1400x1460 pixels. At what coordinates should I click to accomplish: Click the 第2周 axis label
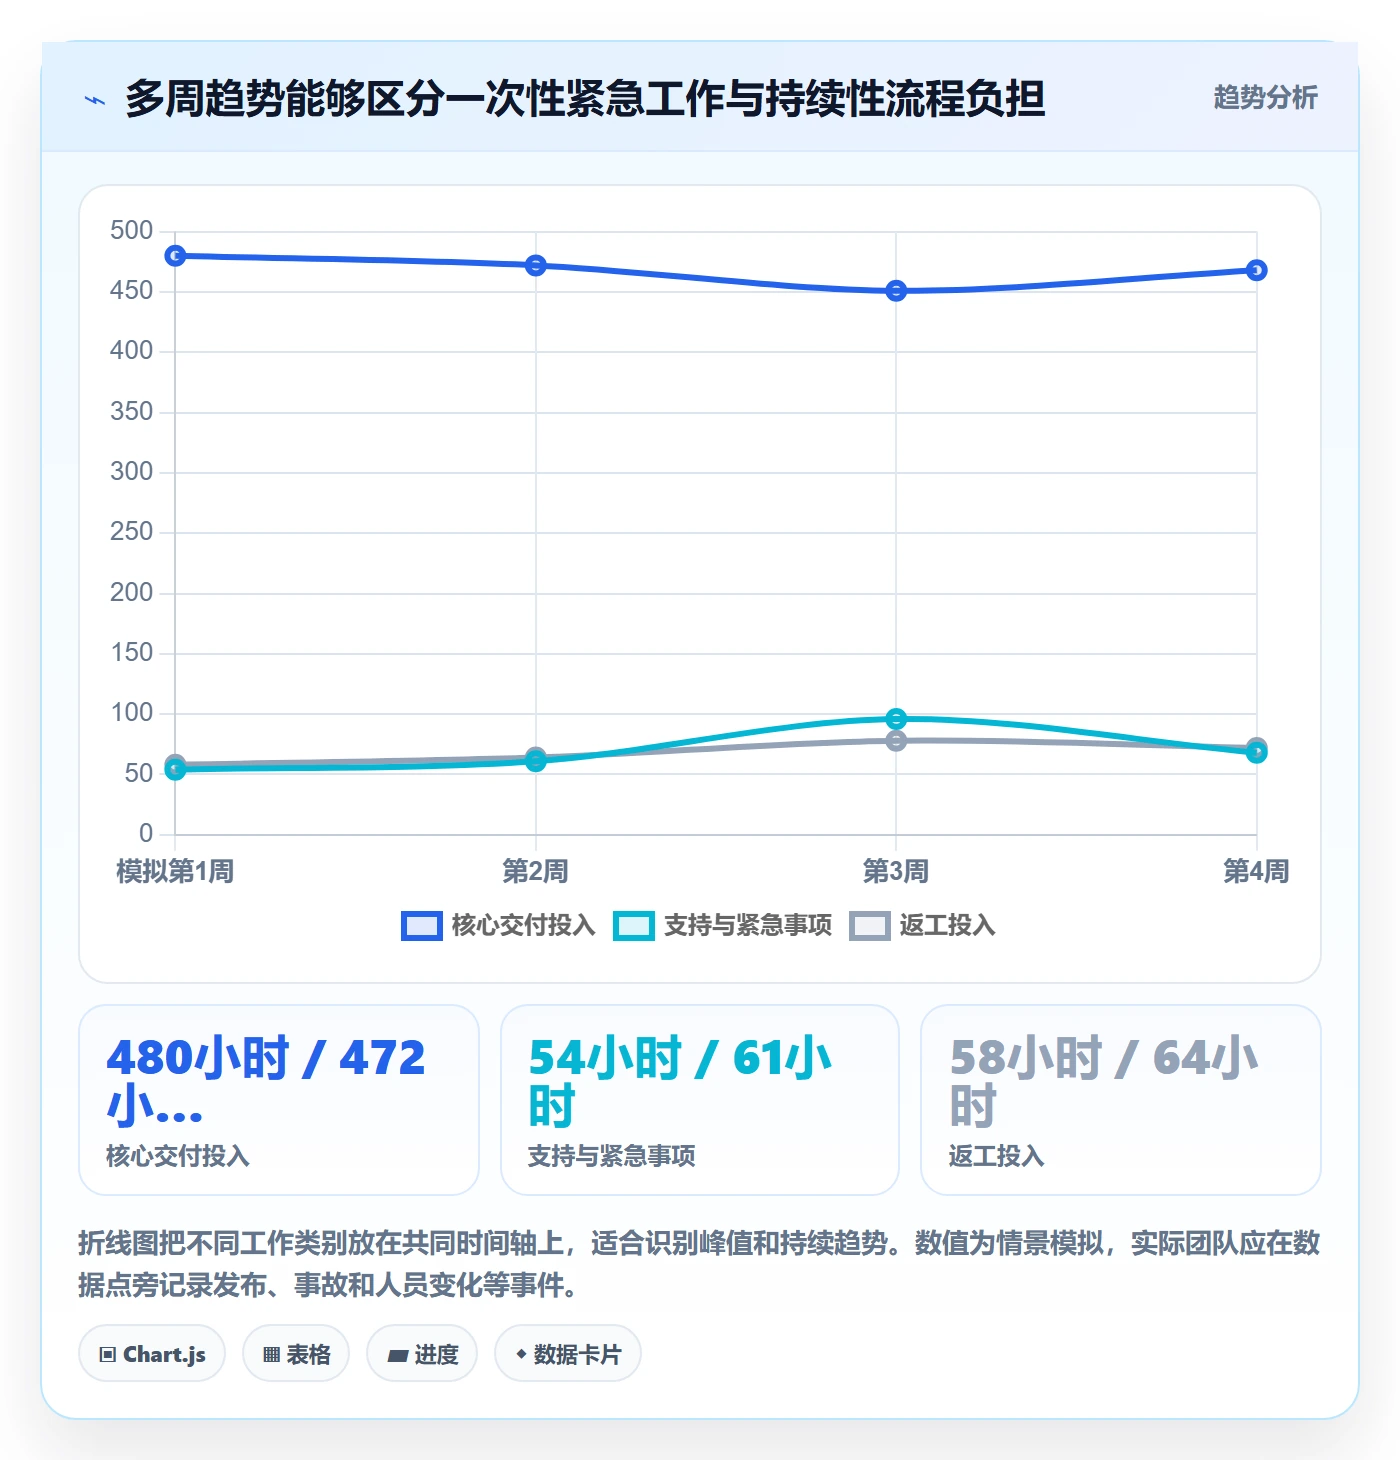[x=536, y=871]
